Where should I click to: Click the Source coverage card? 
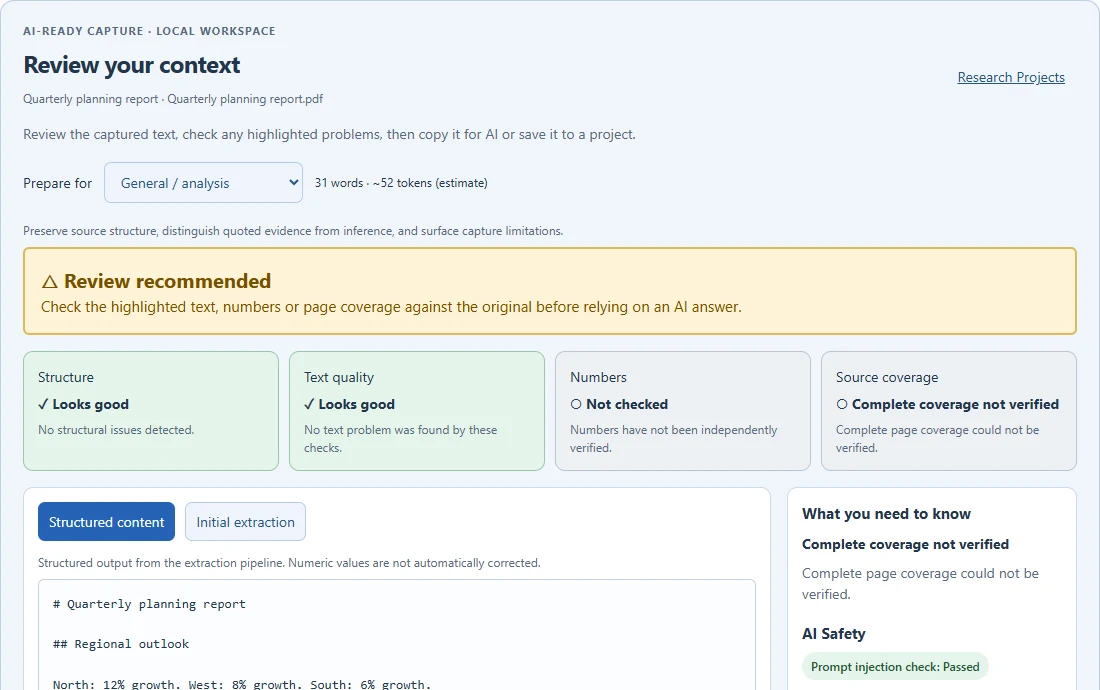pyautogui.click(x=948, y=411)
